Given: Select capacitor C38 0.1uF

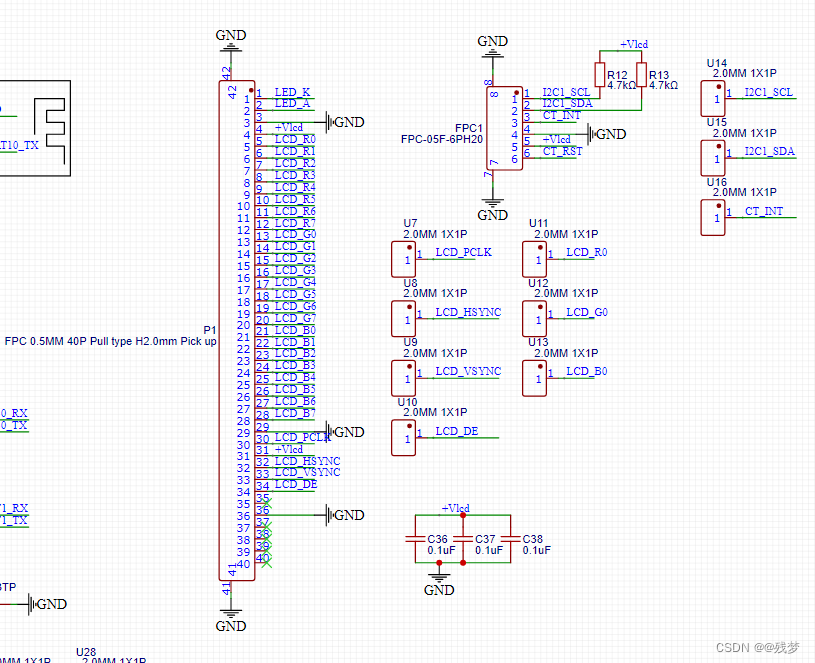Looking at the screenshot, I should coord(510,538).
